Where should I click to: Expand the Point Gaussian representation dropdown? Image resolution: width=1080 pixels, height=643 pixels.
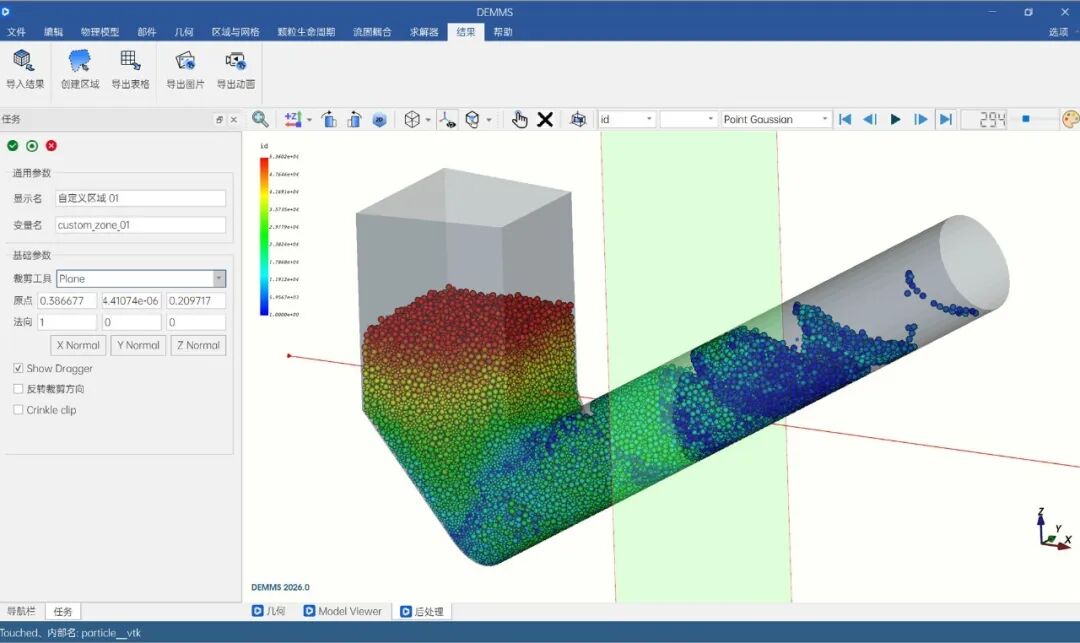pos(776,119)
